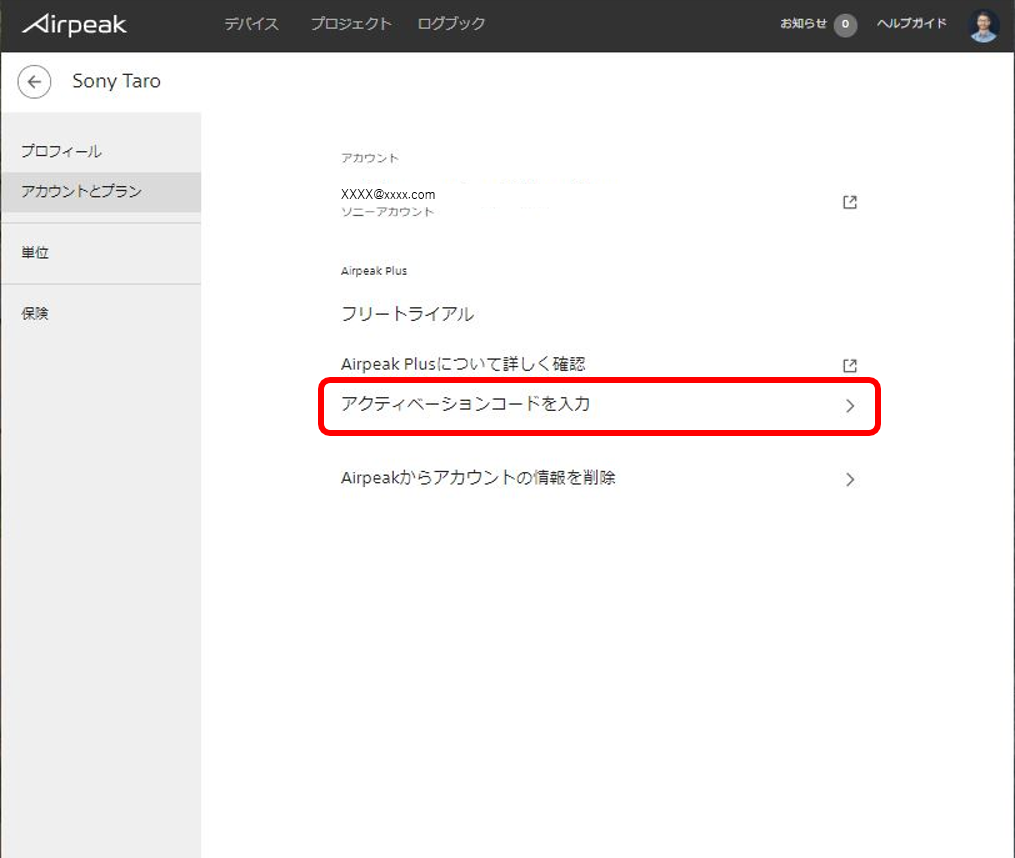
Task: Click external link icon beside Airpeak Plus details
Action: (x=849, y=365)
